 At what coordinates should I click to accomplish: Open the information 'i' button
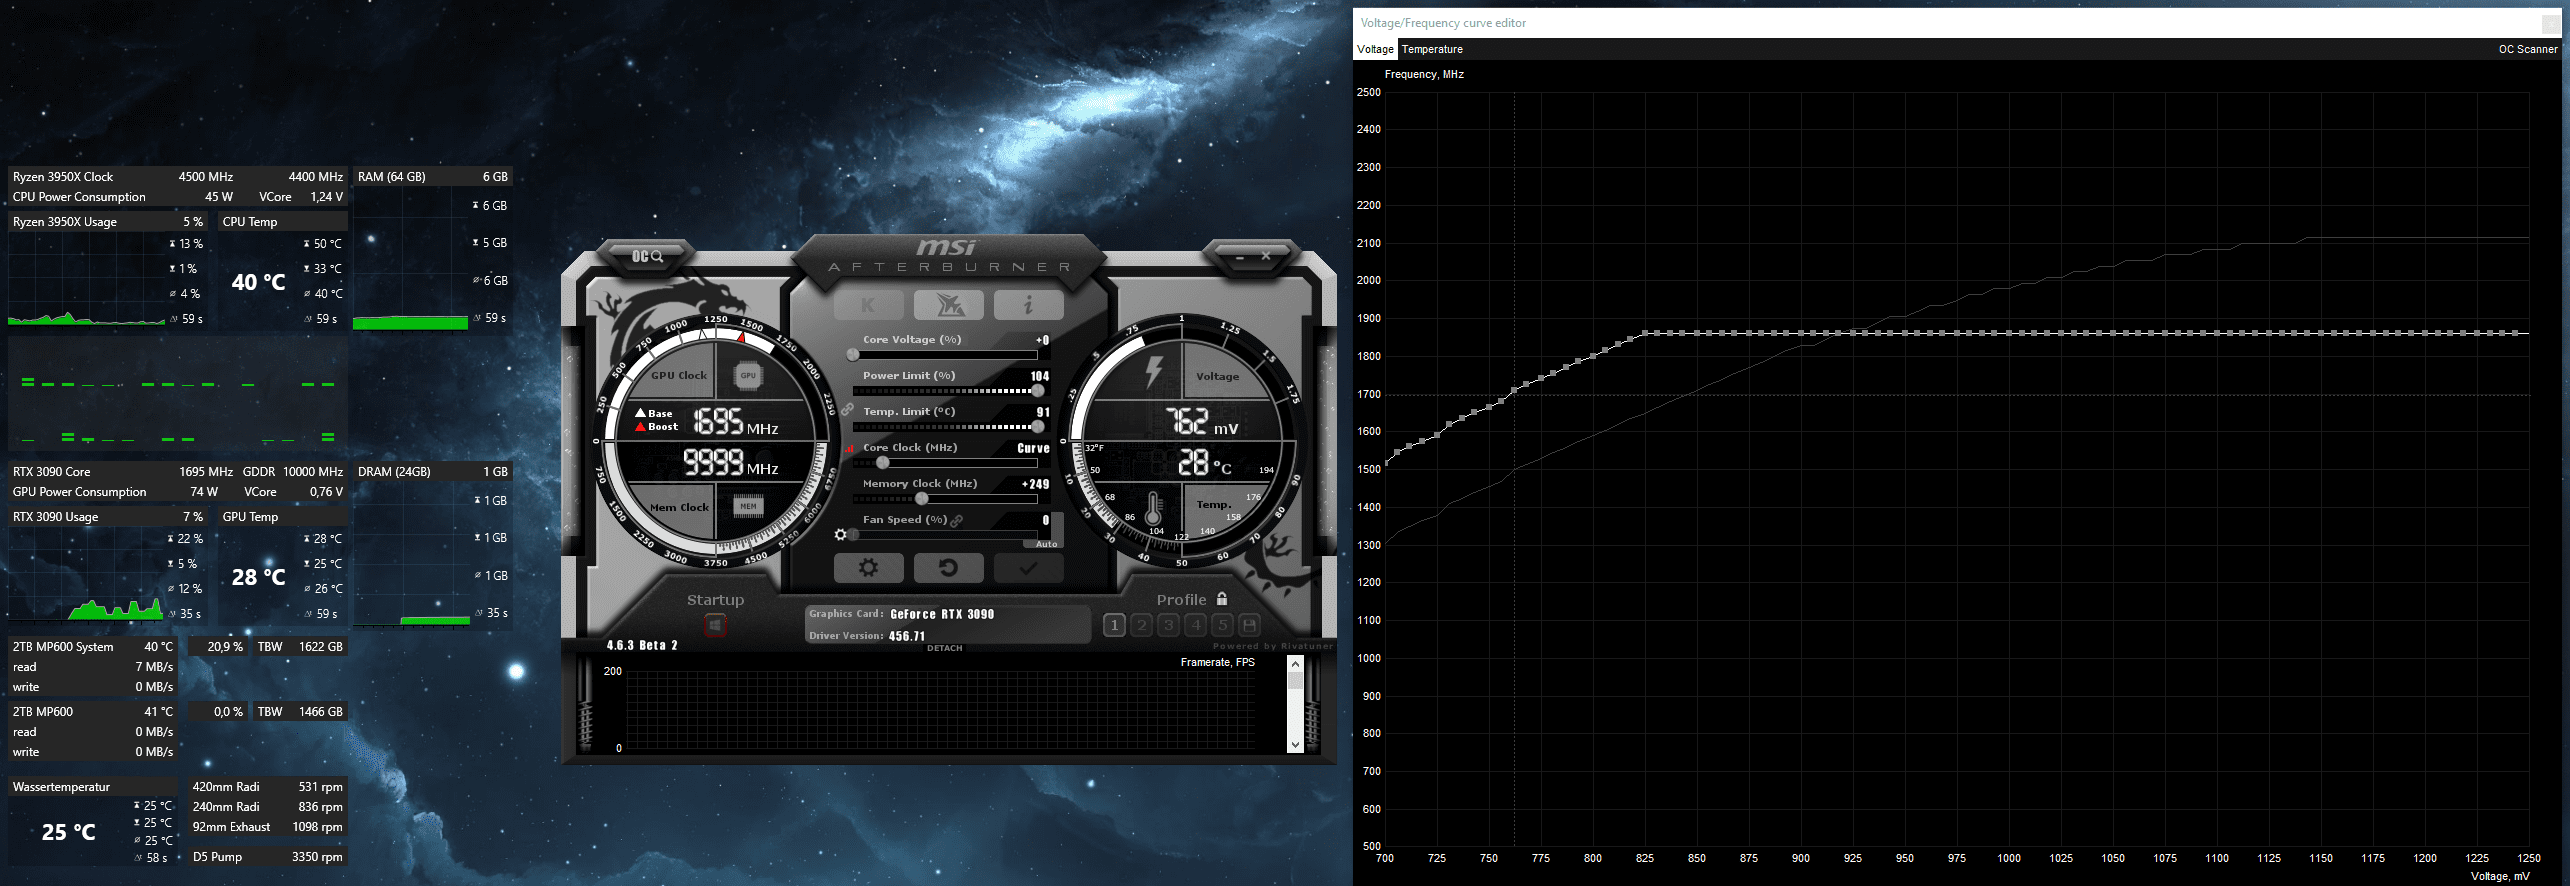pos(1028,305)
